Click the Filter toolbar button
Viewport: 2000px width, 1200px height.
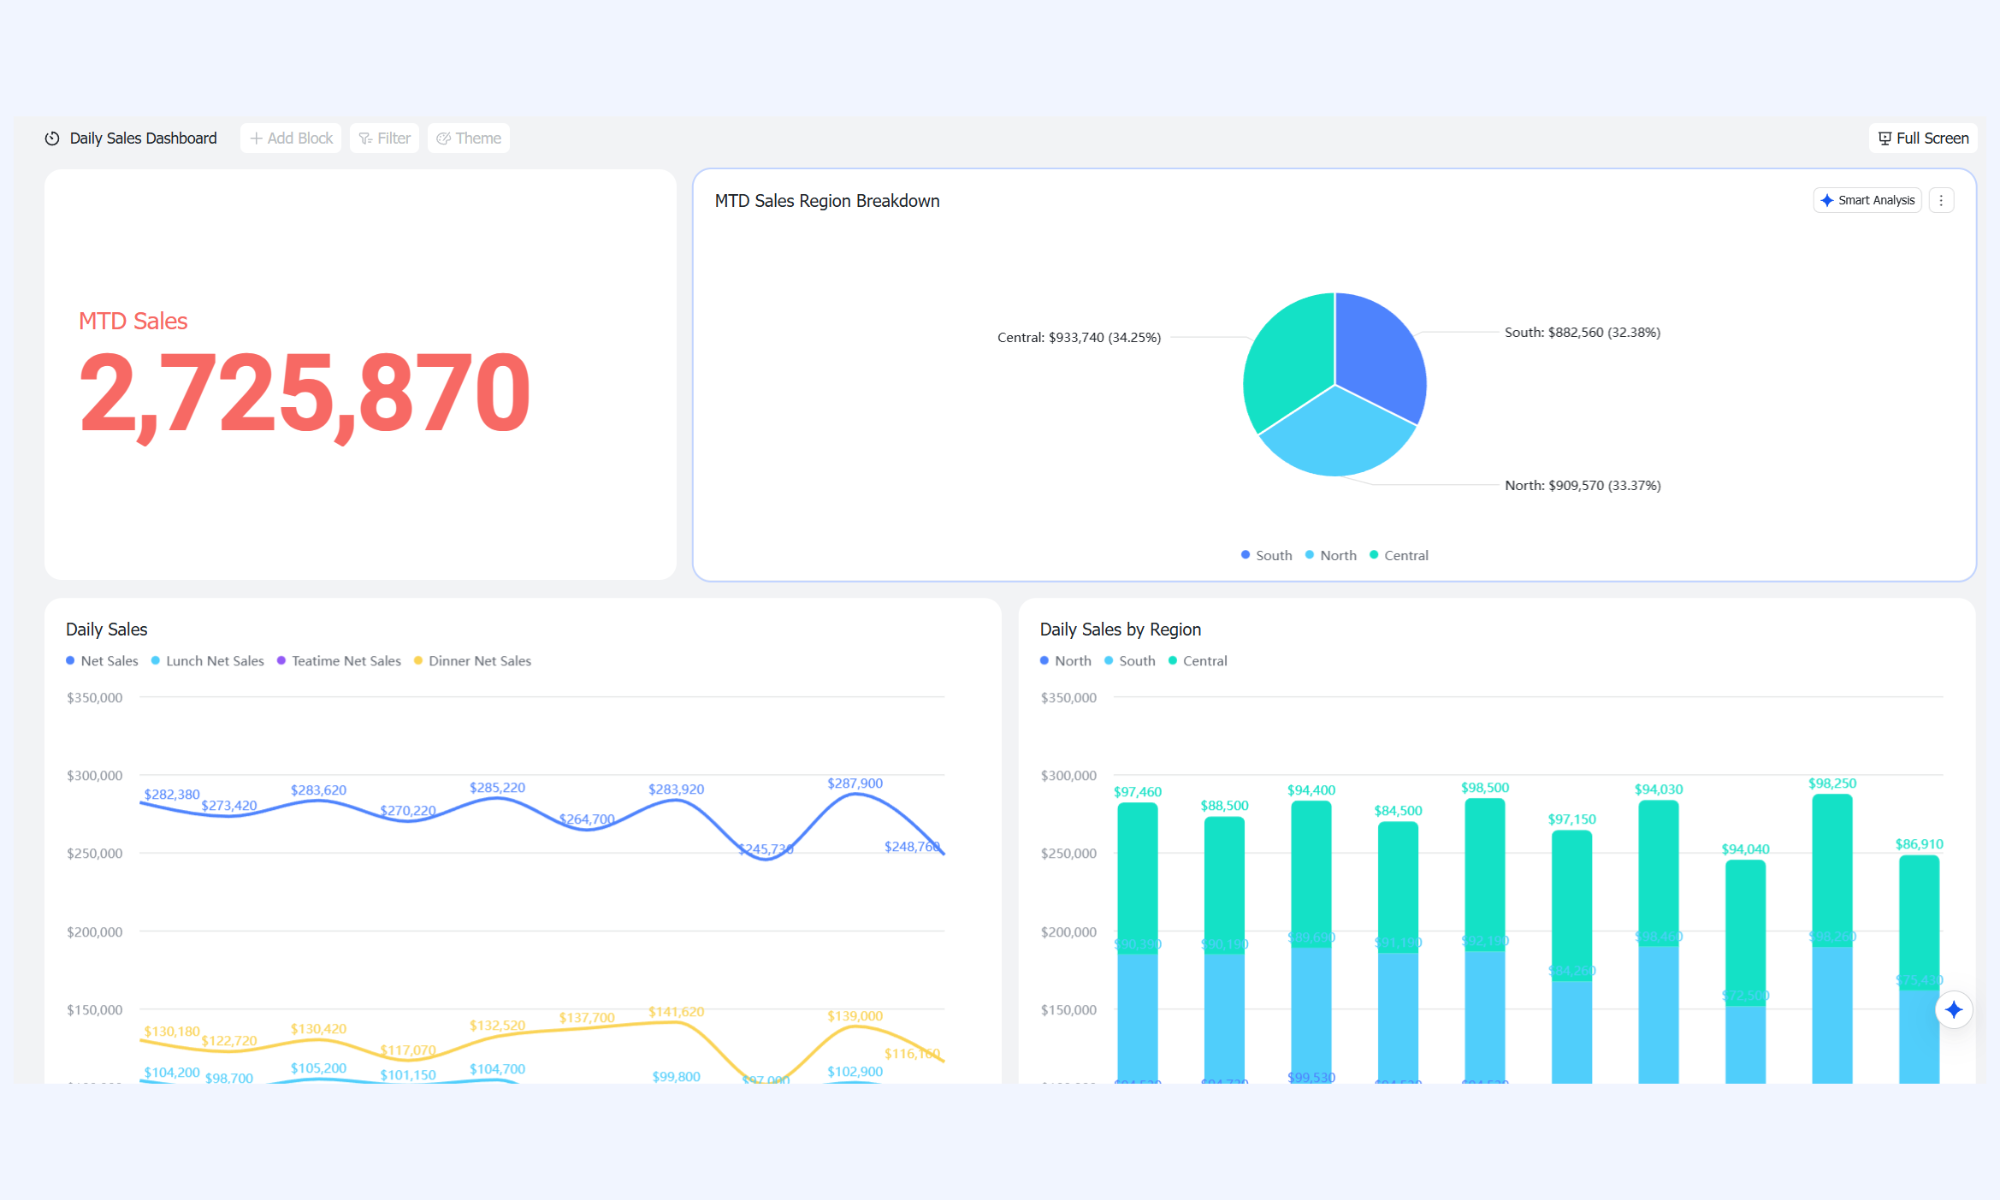click(384, 138)
